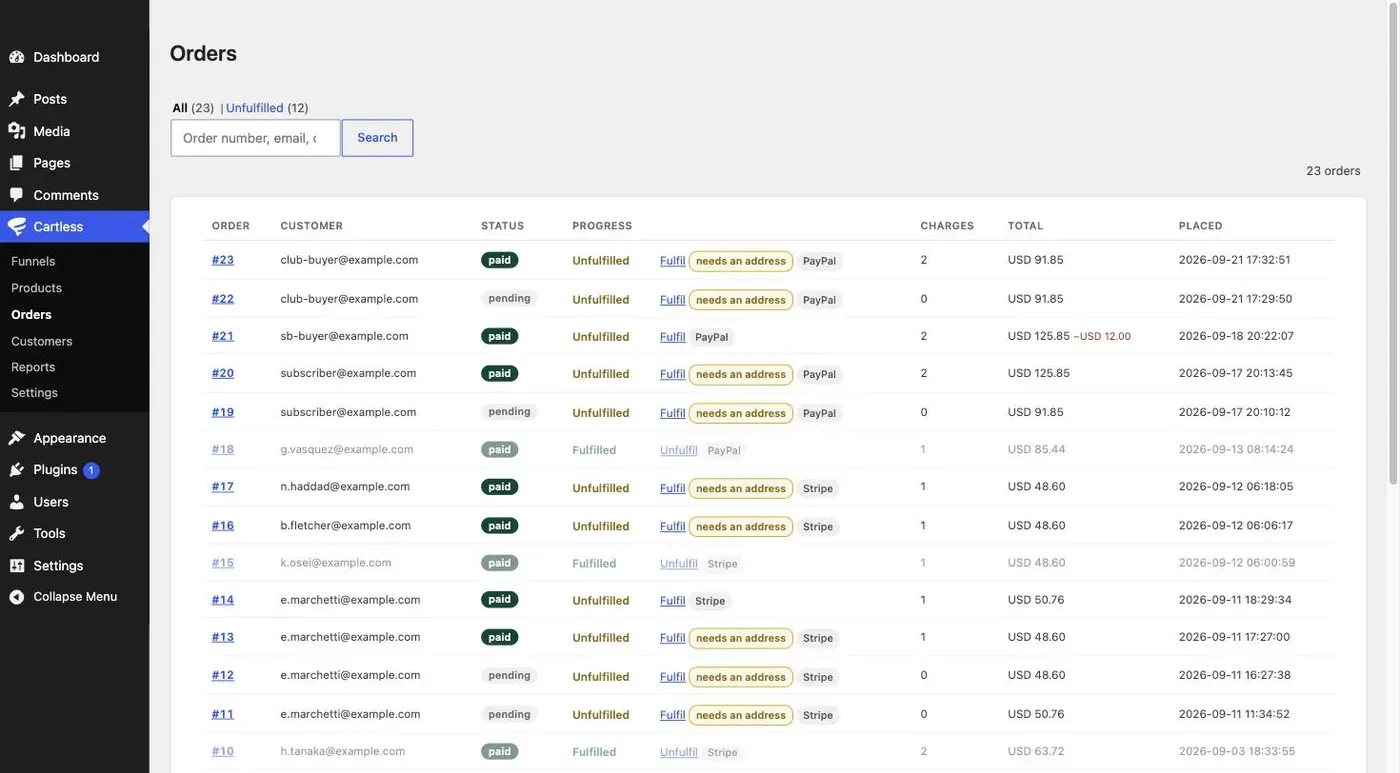This screenshot has height=773, width=1400.
Task: Click the Plugins plug icon
Action: pos(16,470)
